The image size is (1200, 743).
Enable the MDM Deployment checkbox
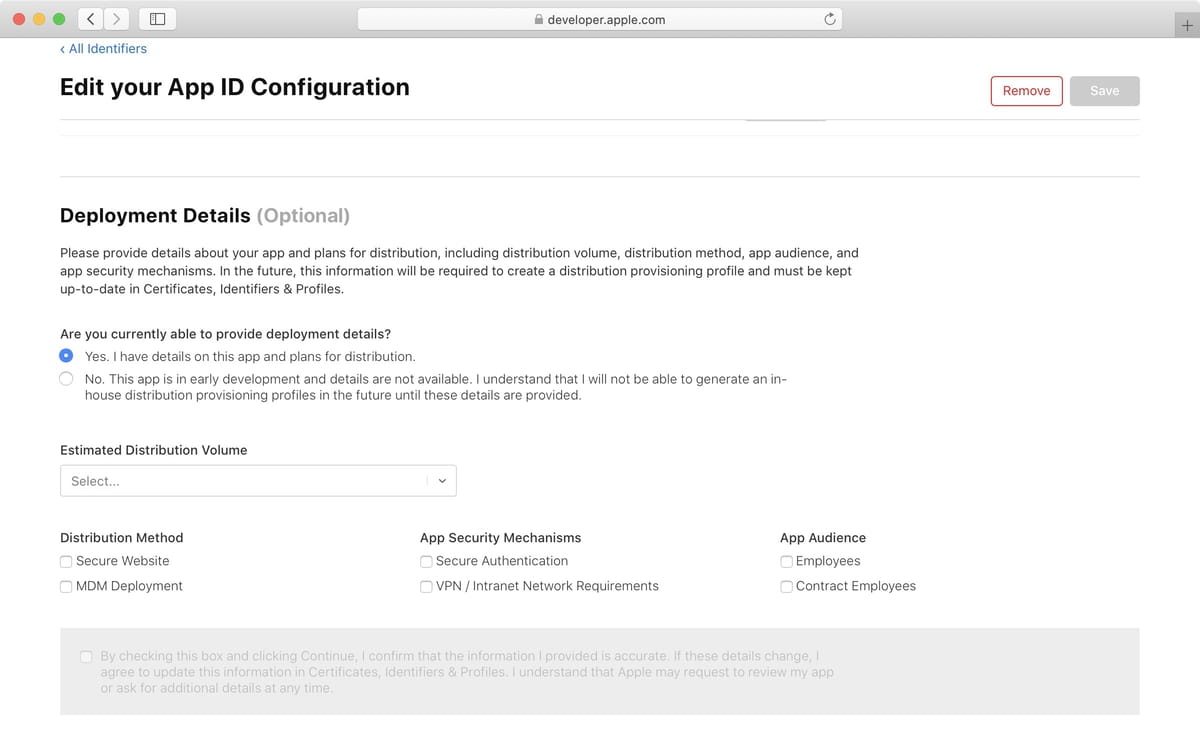pos(66,587)
